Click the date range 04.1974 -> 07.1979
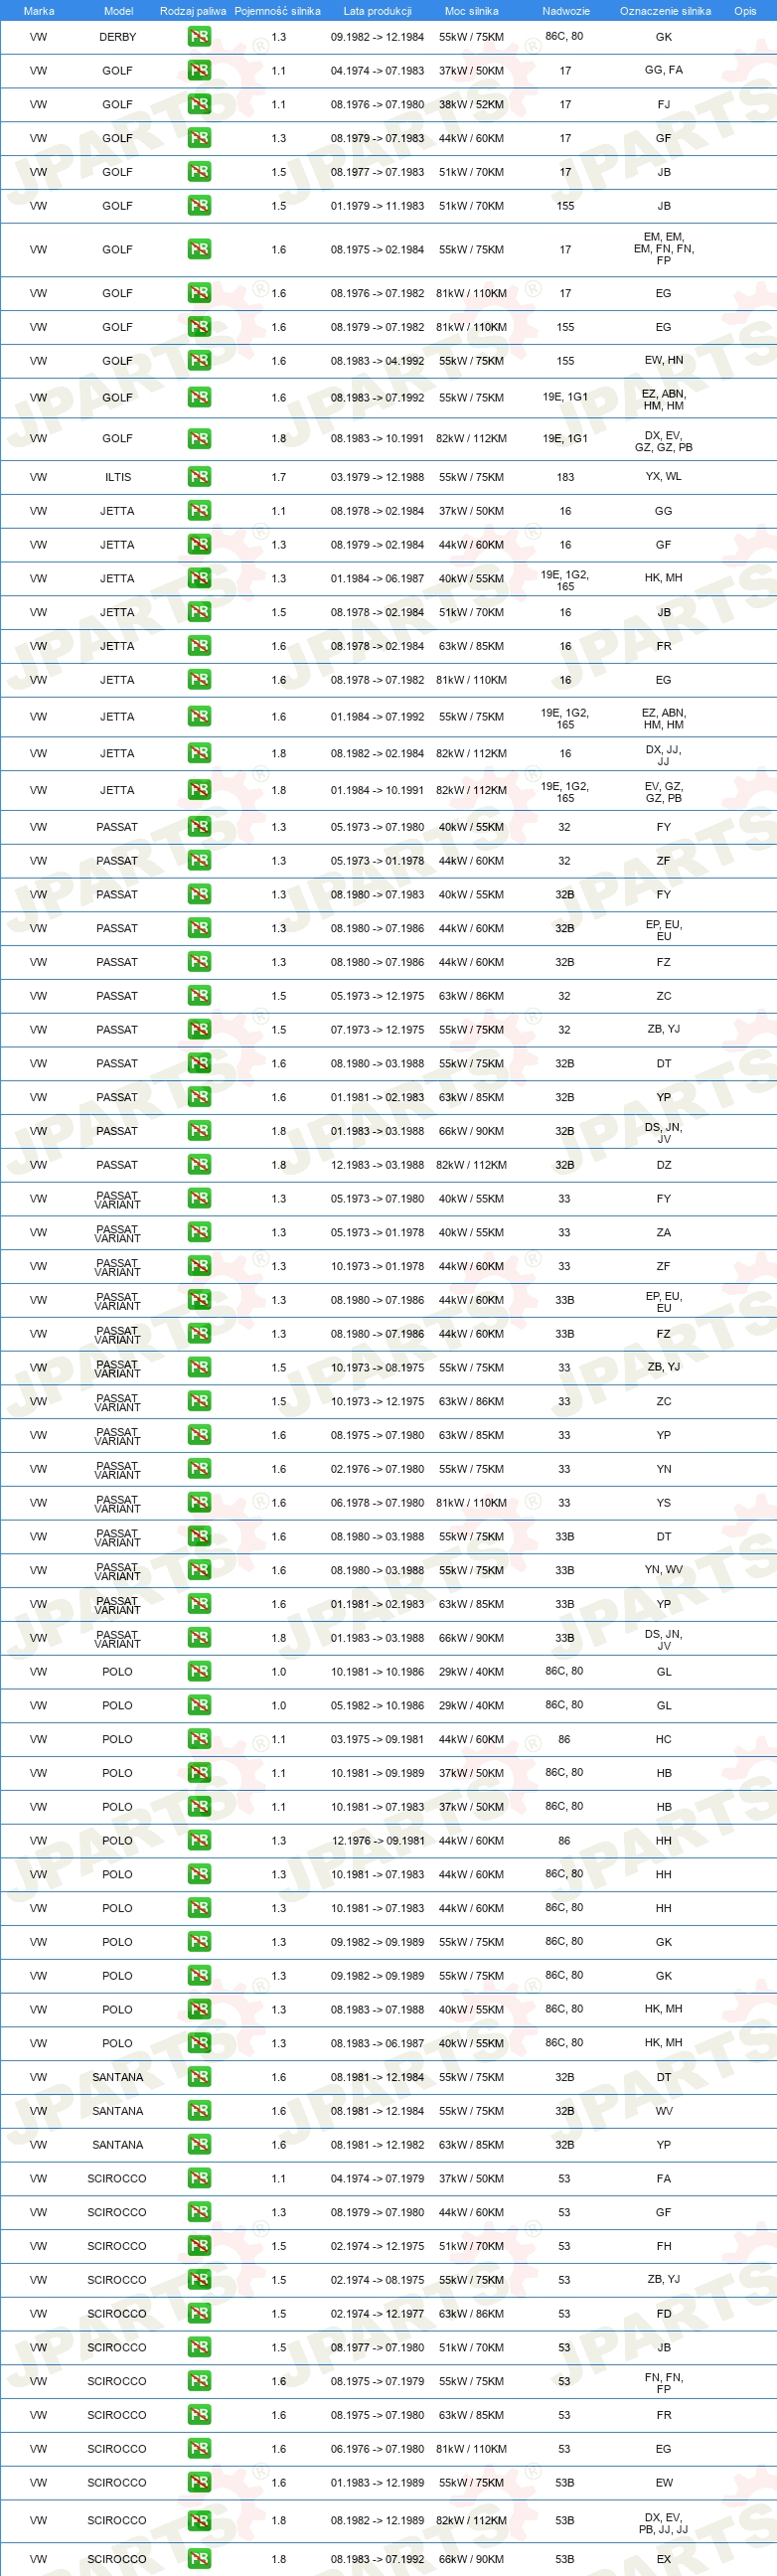 pyautogui.click(x=377, y=2179)
